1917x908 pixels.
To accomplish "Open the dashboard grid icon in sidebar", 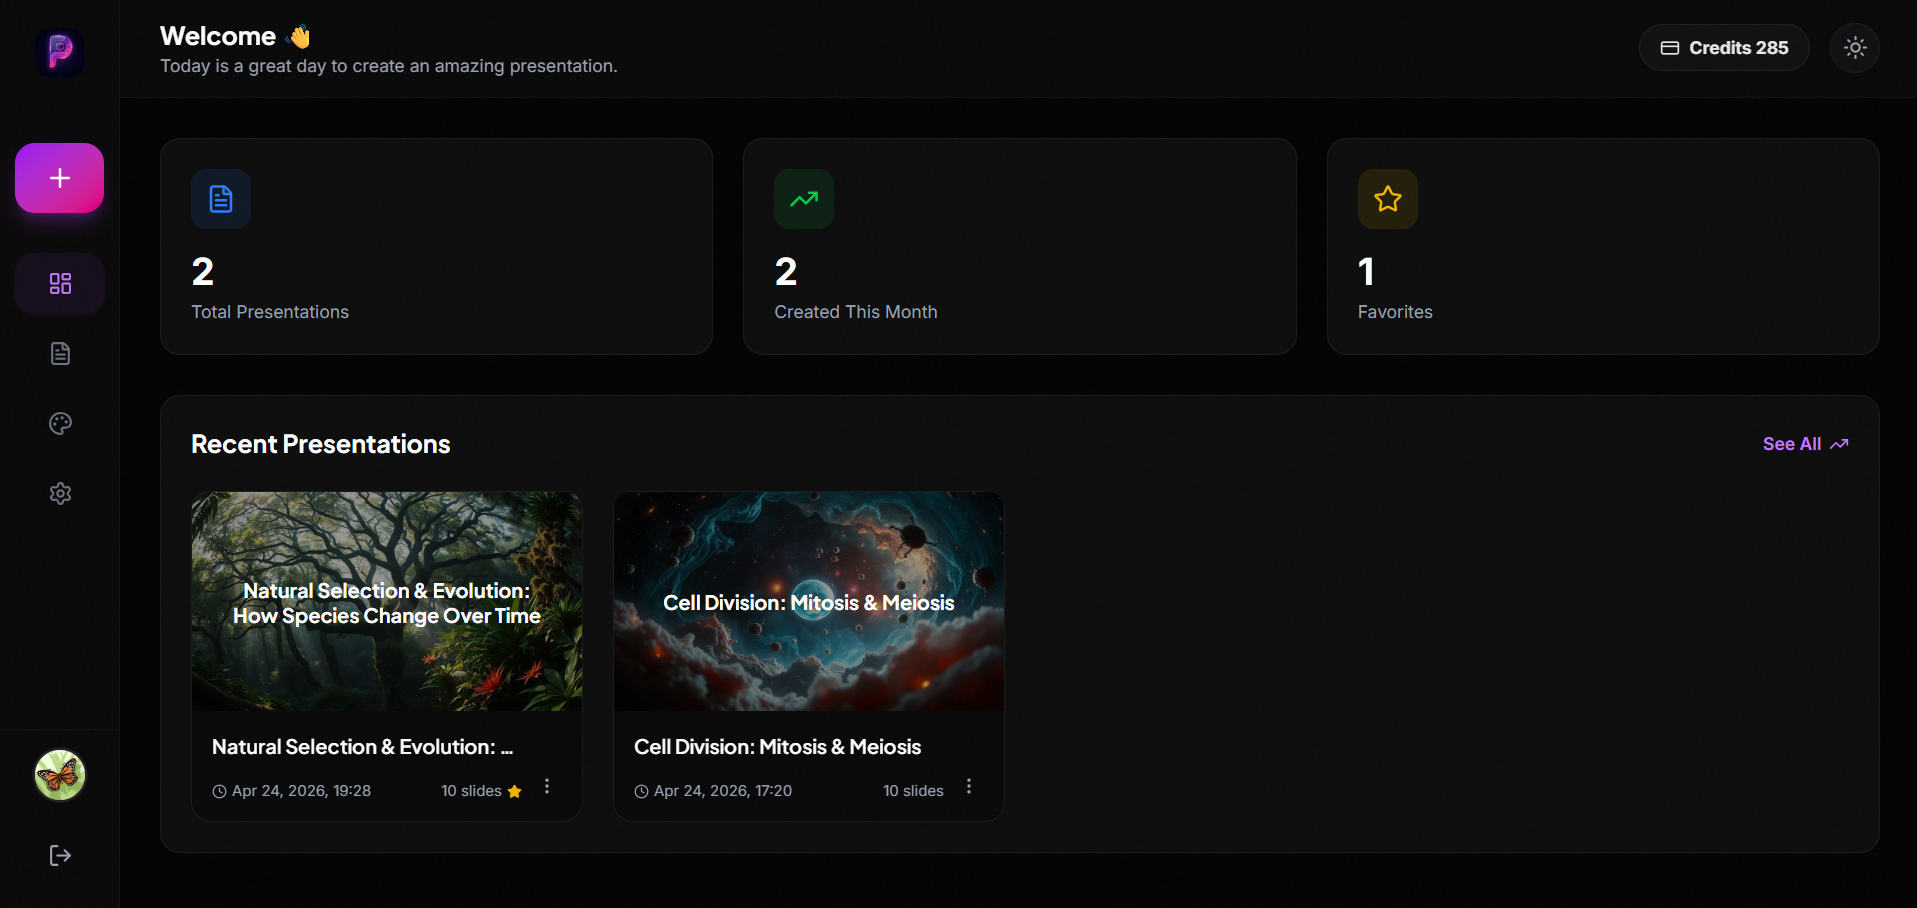I will [60, 283].
